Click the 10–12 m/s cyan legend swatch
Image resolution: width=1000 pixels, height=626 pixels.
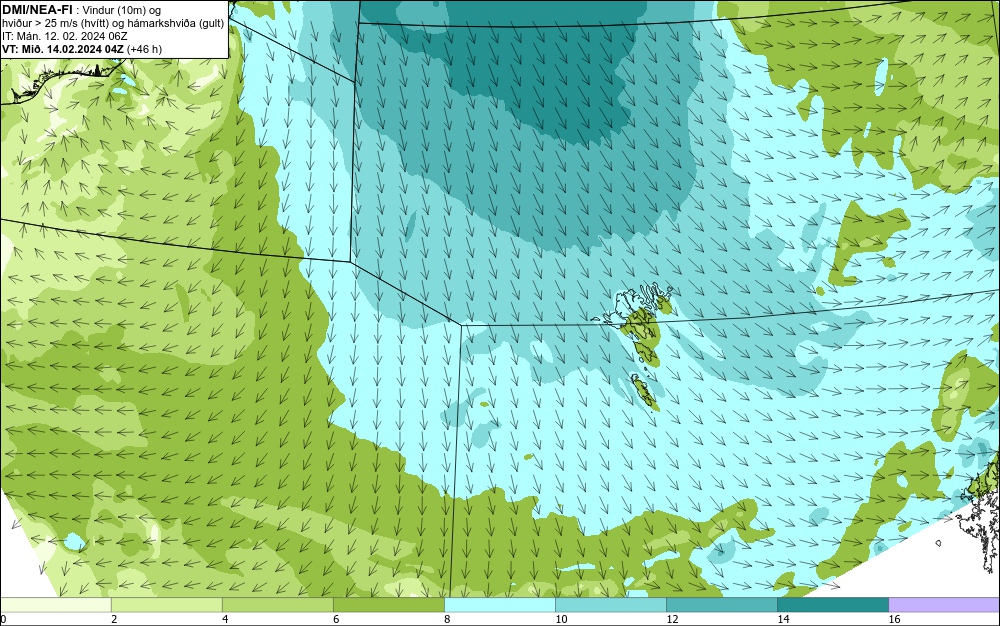(x=610, y=604)
